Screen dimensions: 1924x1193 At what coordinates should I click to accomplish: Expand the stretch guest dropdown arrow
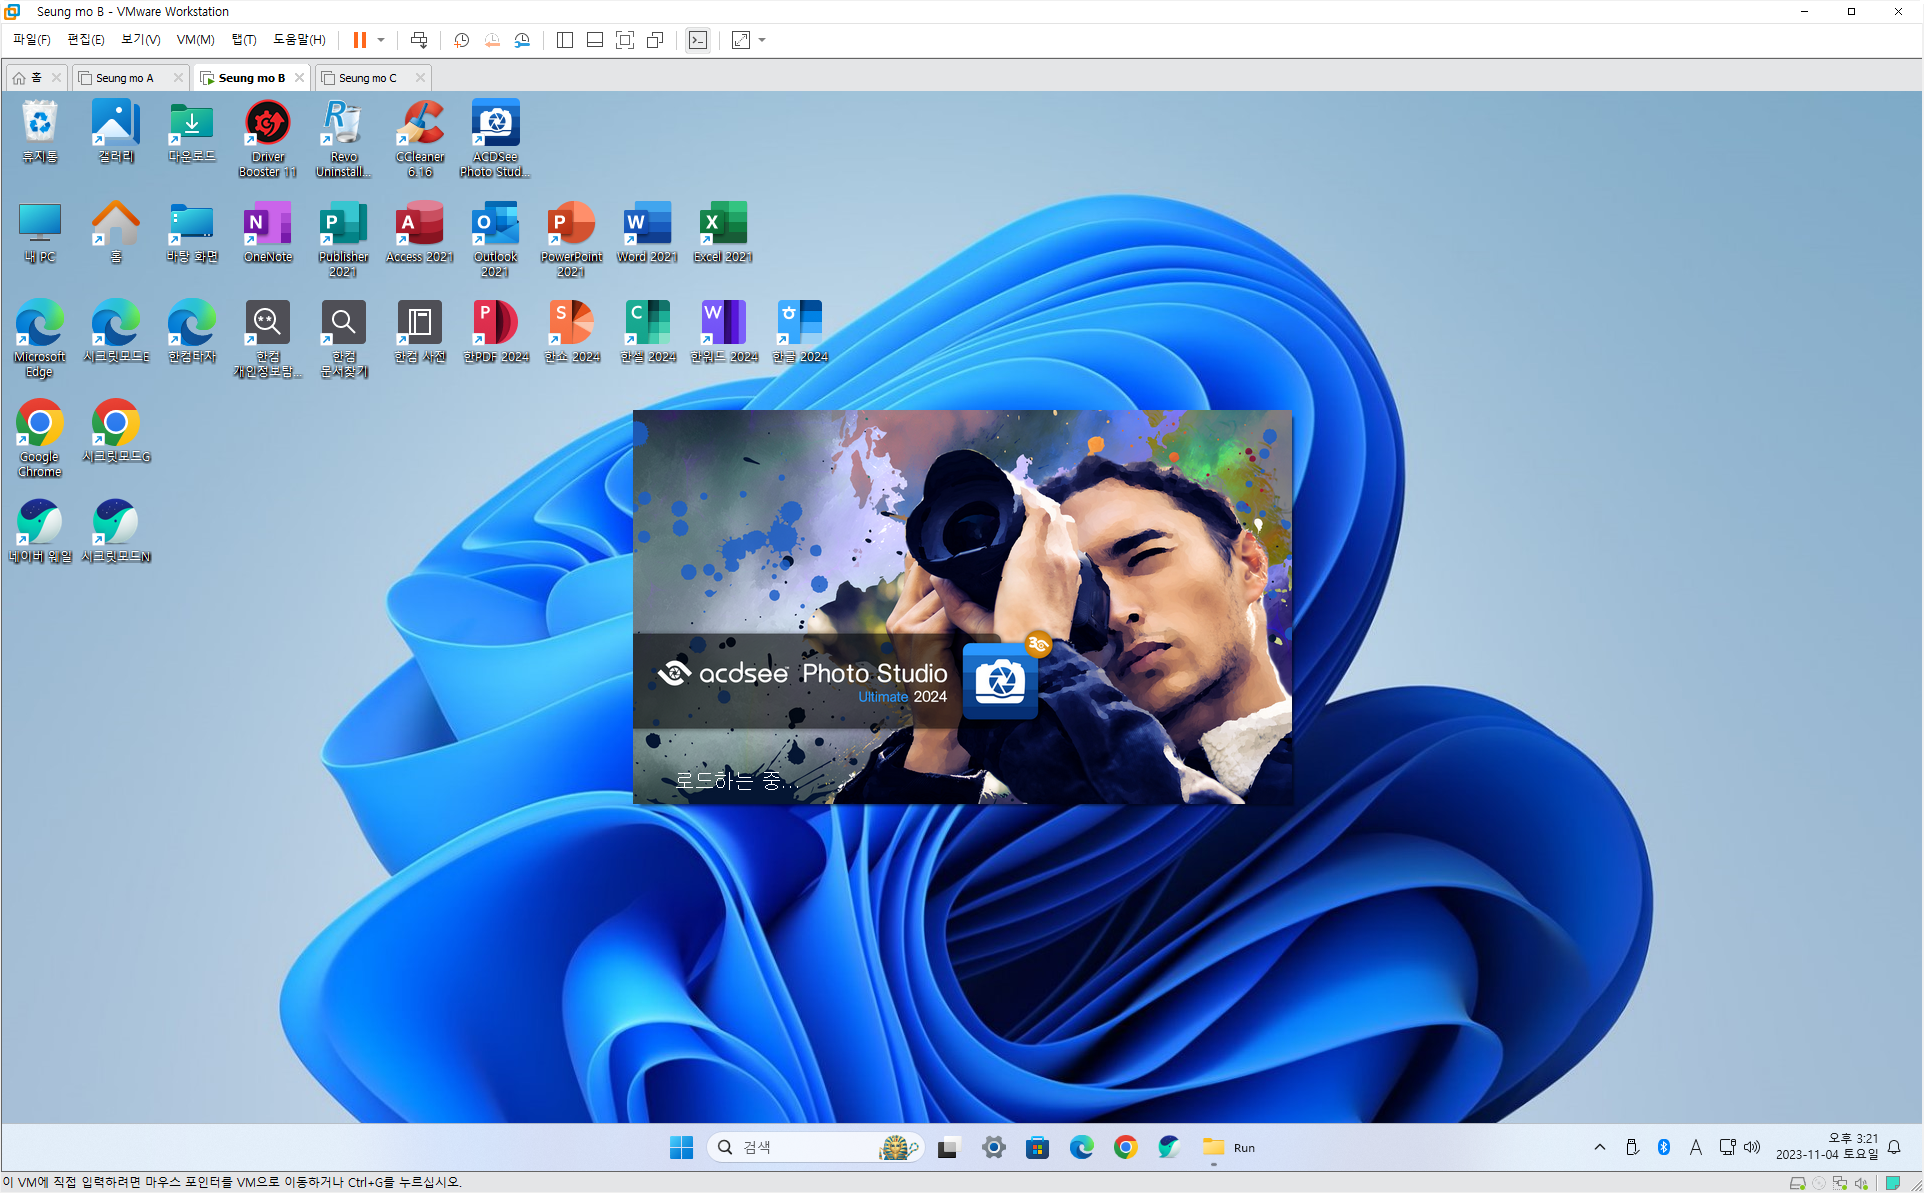[x=762, y=40]
